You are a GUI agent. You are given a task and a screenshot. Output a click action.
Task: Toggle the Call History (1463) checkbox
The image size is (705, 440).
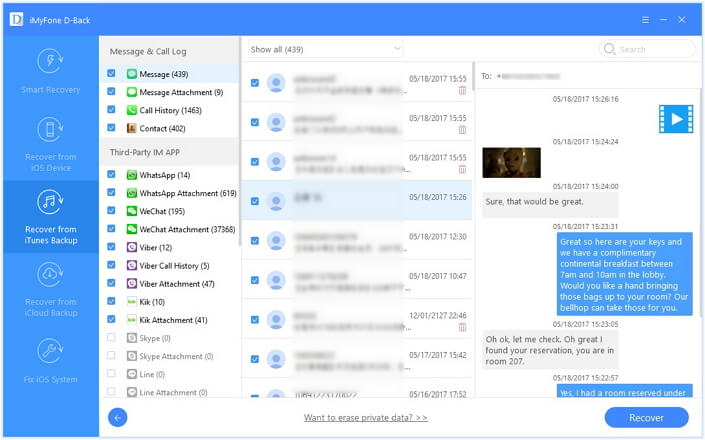click(x=112, y=110)
